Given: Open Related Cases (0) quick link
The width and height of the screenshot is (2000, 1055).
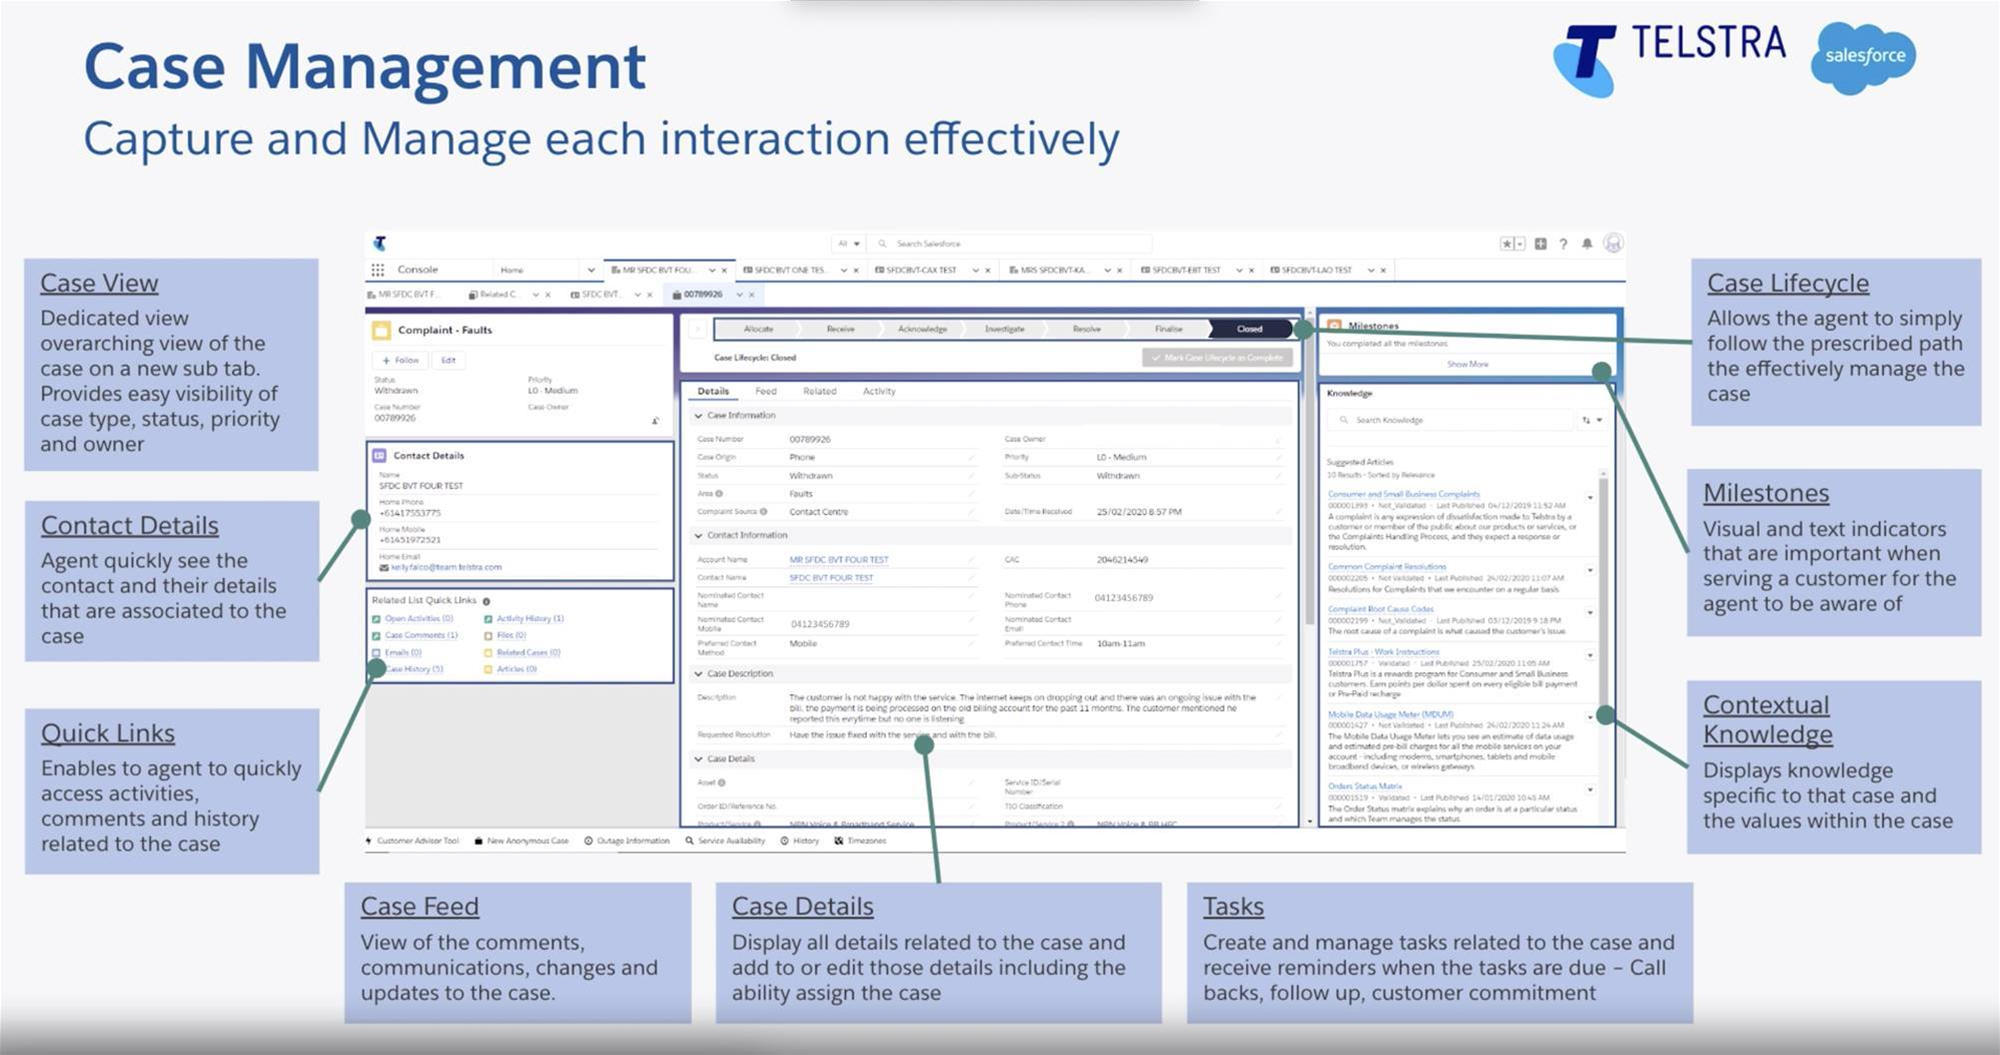Looking at the screenshot, I should [528, 652].
